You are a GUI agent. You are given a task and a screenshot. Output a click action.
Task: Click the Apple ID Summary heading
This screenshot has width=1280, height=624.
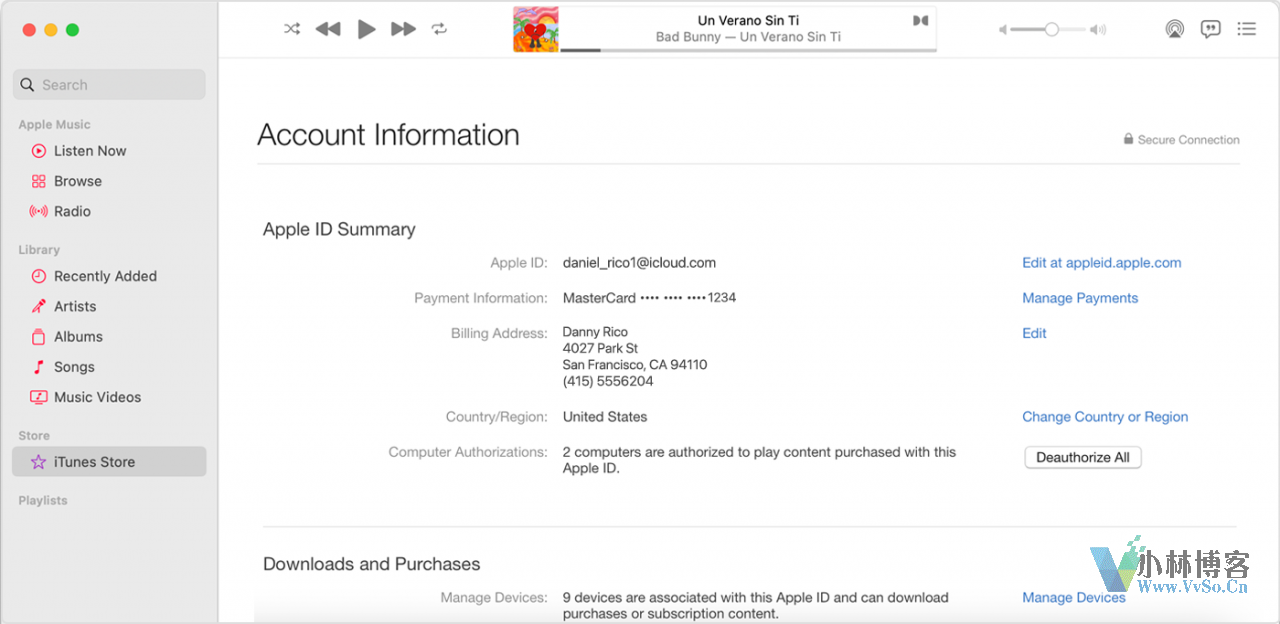[x=339, y=229]
